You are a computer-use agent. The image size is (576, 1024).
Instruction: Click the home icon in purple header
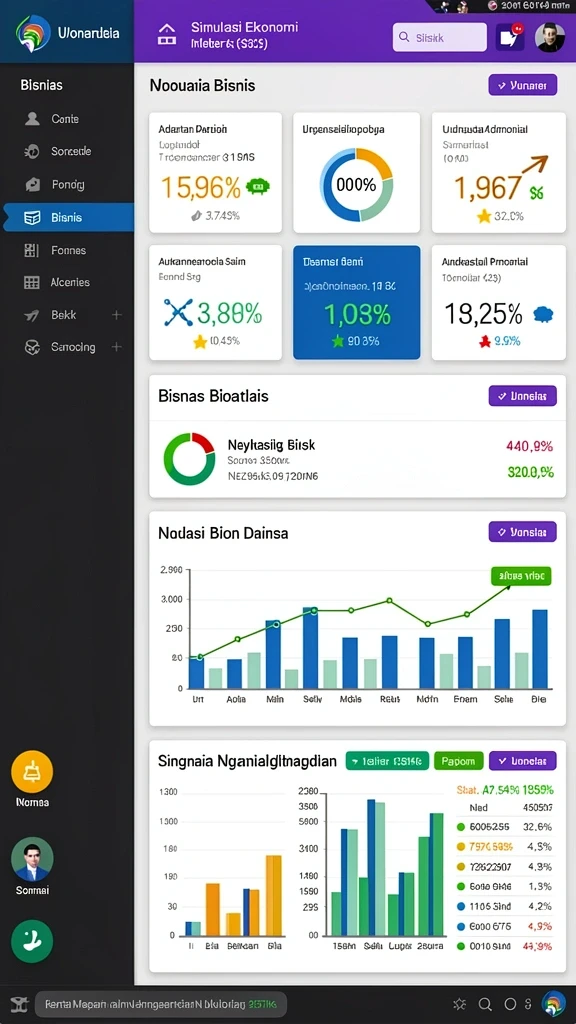point(167,35)
